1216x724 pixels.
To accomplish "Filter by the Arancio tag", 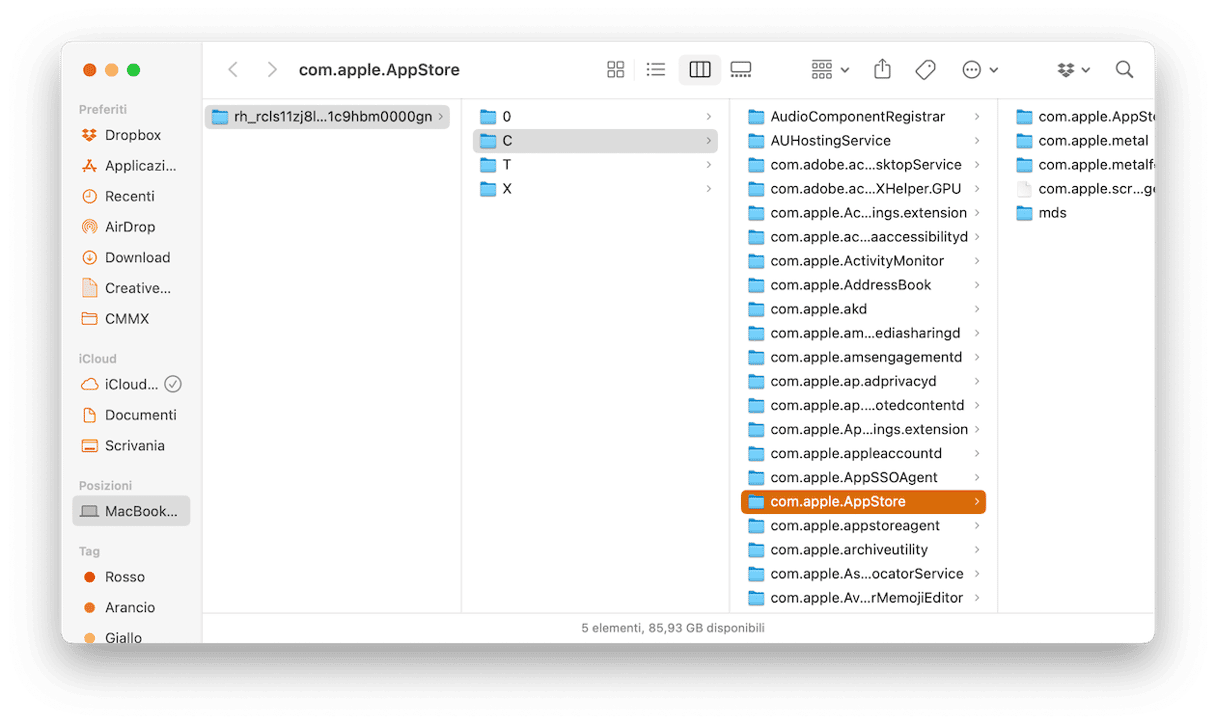I will click(x=131, y=607).
